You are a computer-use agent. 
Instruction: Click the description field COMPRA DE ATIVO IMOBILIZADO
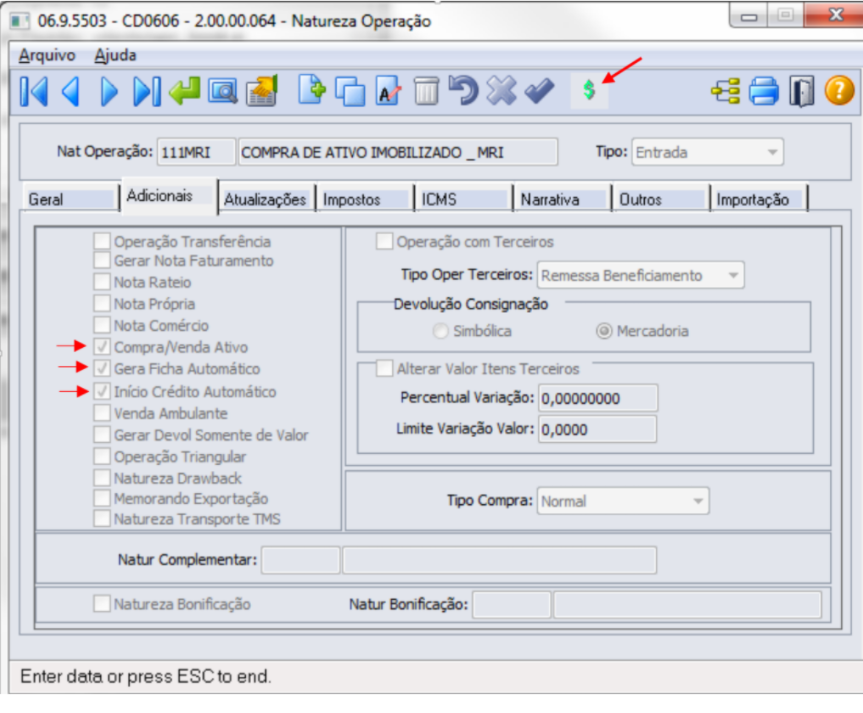(398, 152)
